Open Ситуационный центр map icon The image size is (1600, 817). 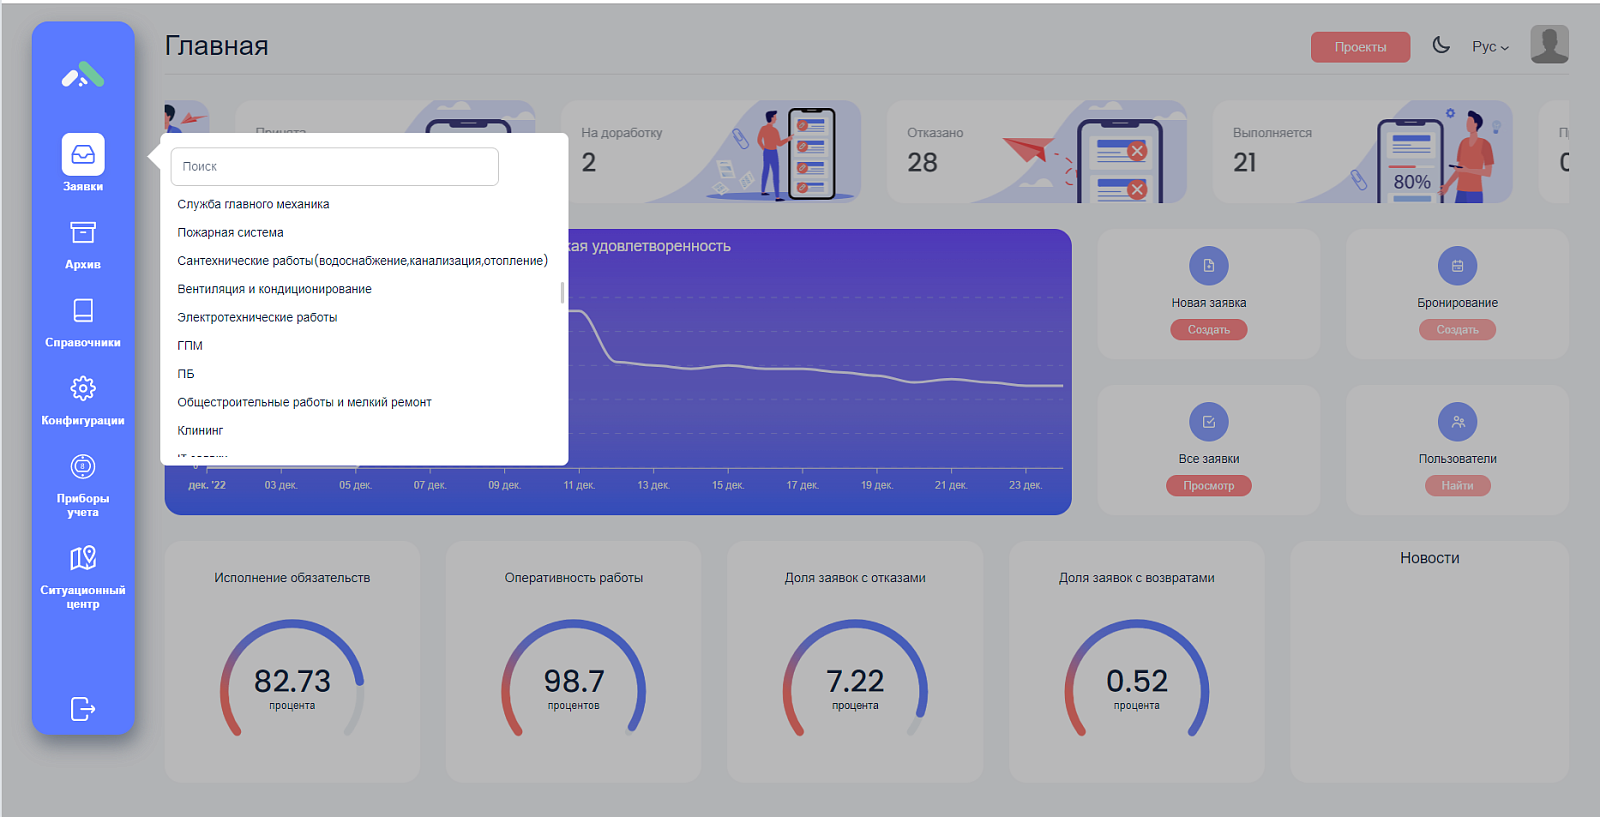tap(83, 558)
